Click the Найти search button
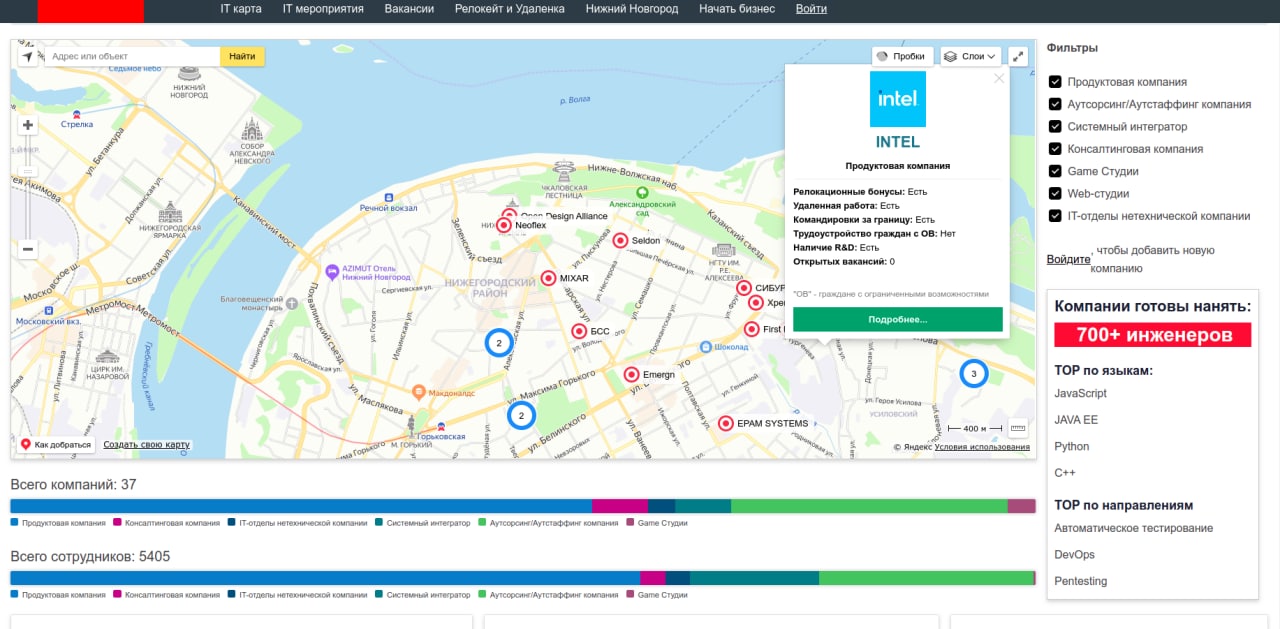The height and width of the screenshot is (629, 1280). [242, 57]
